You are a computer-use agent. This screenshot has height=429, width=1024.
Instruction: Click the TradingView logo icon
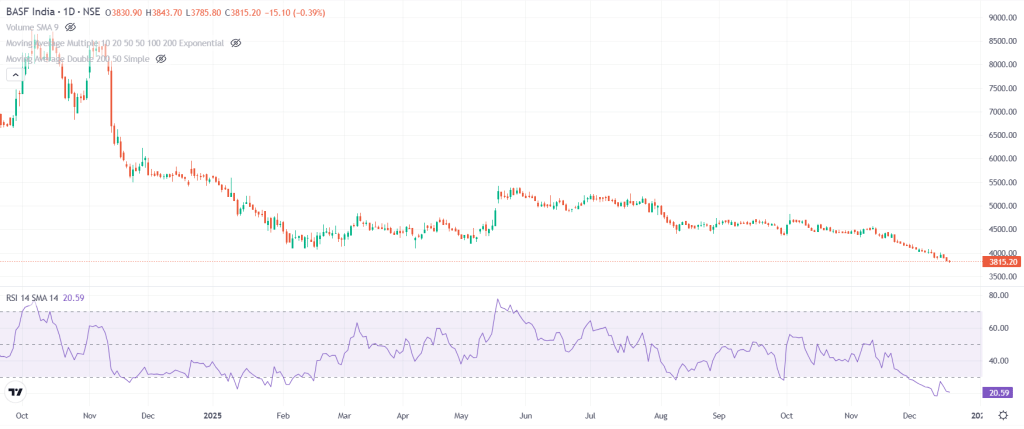(16, 392)
